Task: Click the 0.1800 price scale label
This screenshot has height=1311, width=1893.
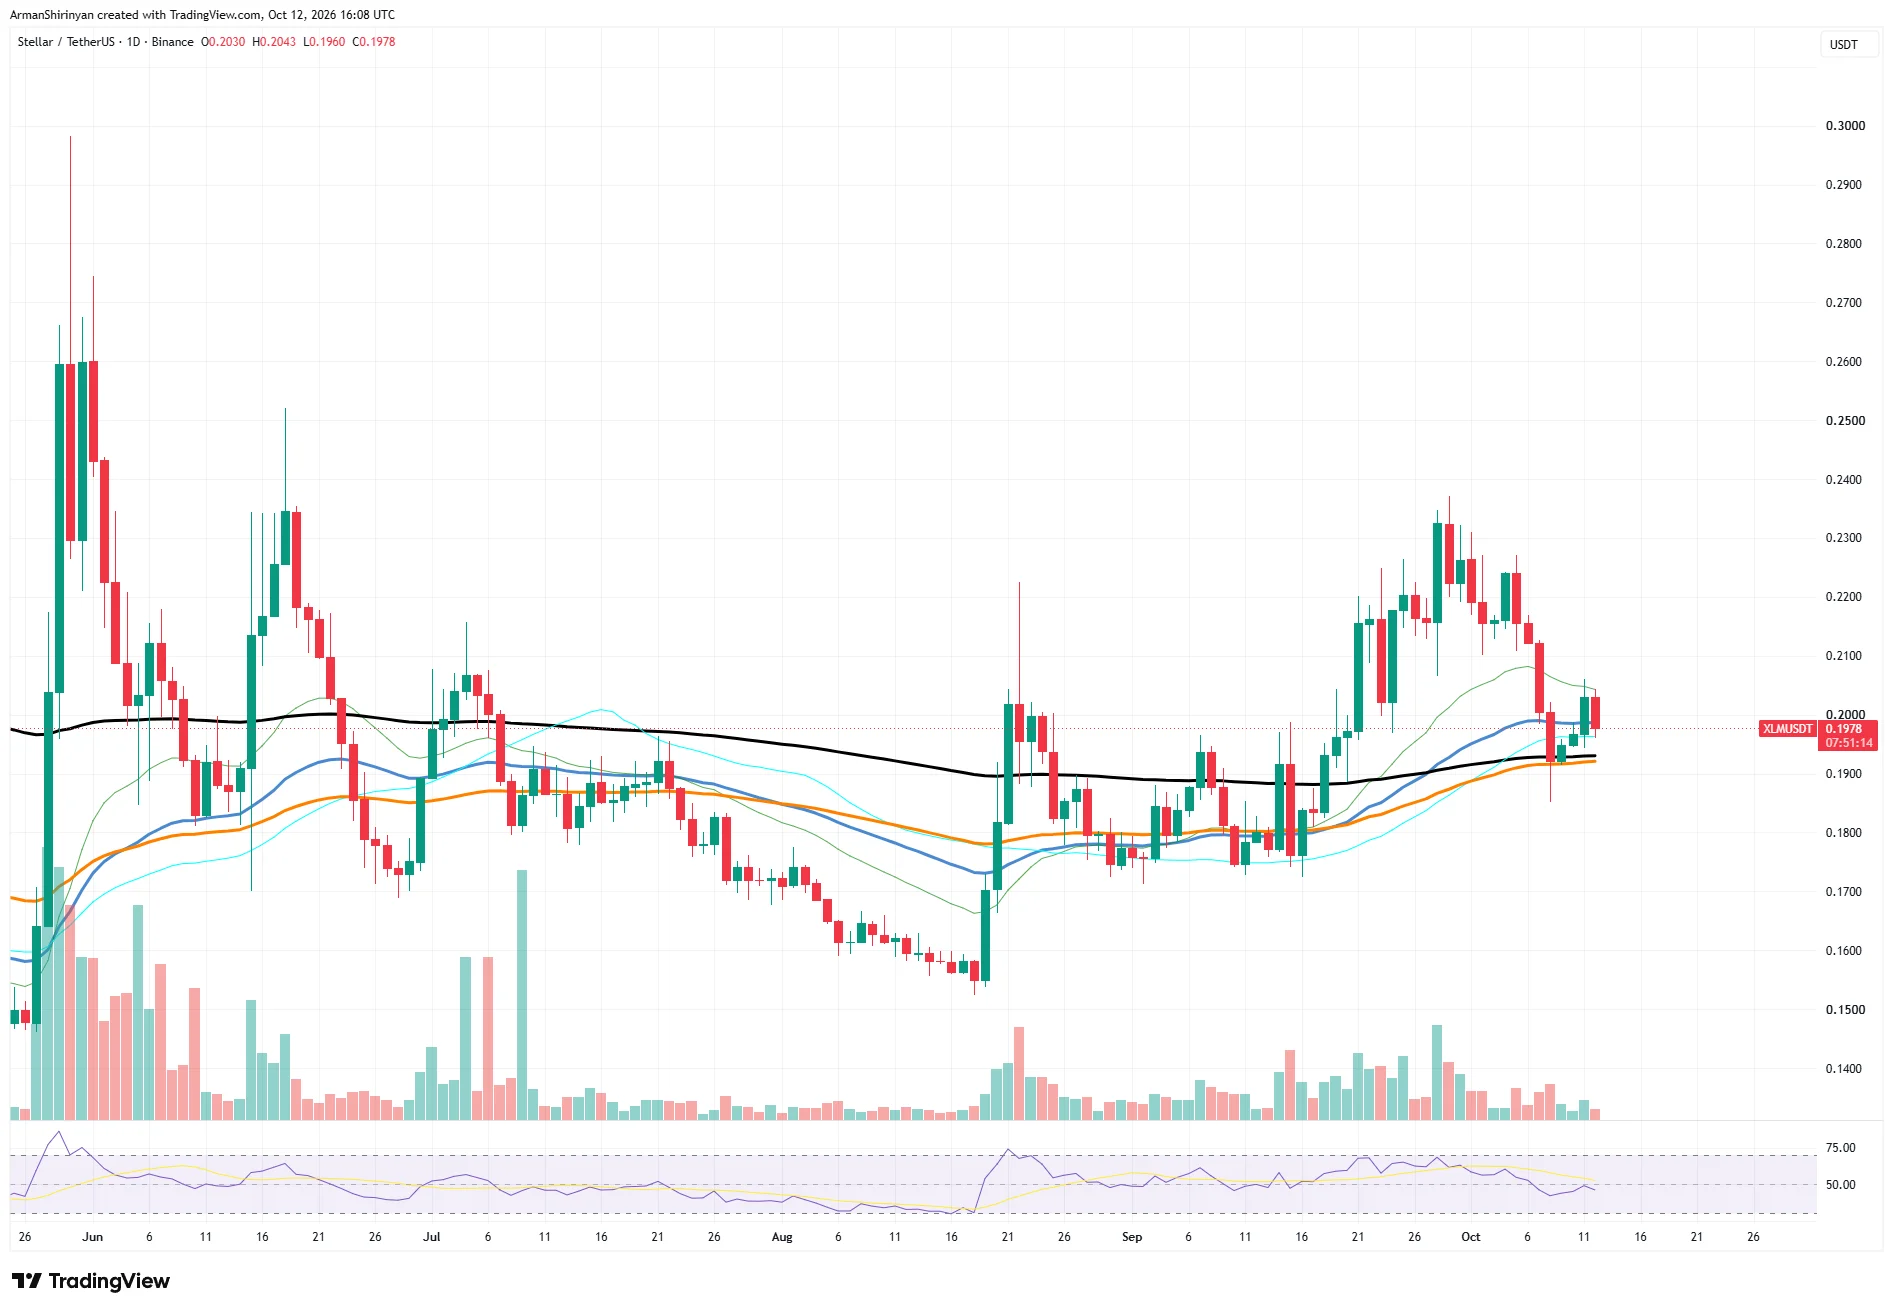Action: (1845, 833)
